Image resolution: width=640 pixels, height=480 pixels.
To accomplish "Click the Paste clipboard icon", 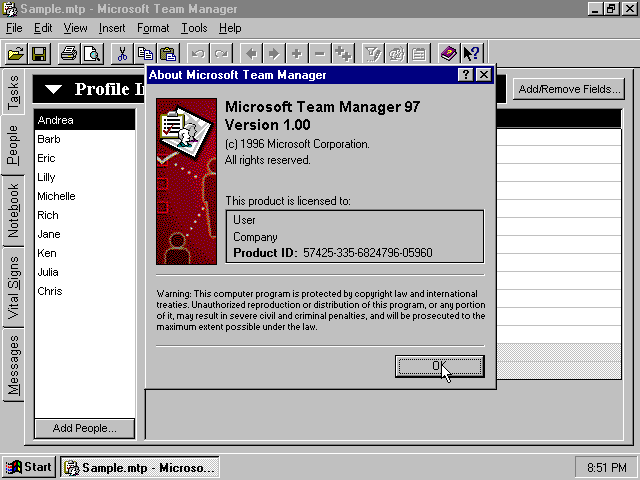I will [168, 53].
